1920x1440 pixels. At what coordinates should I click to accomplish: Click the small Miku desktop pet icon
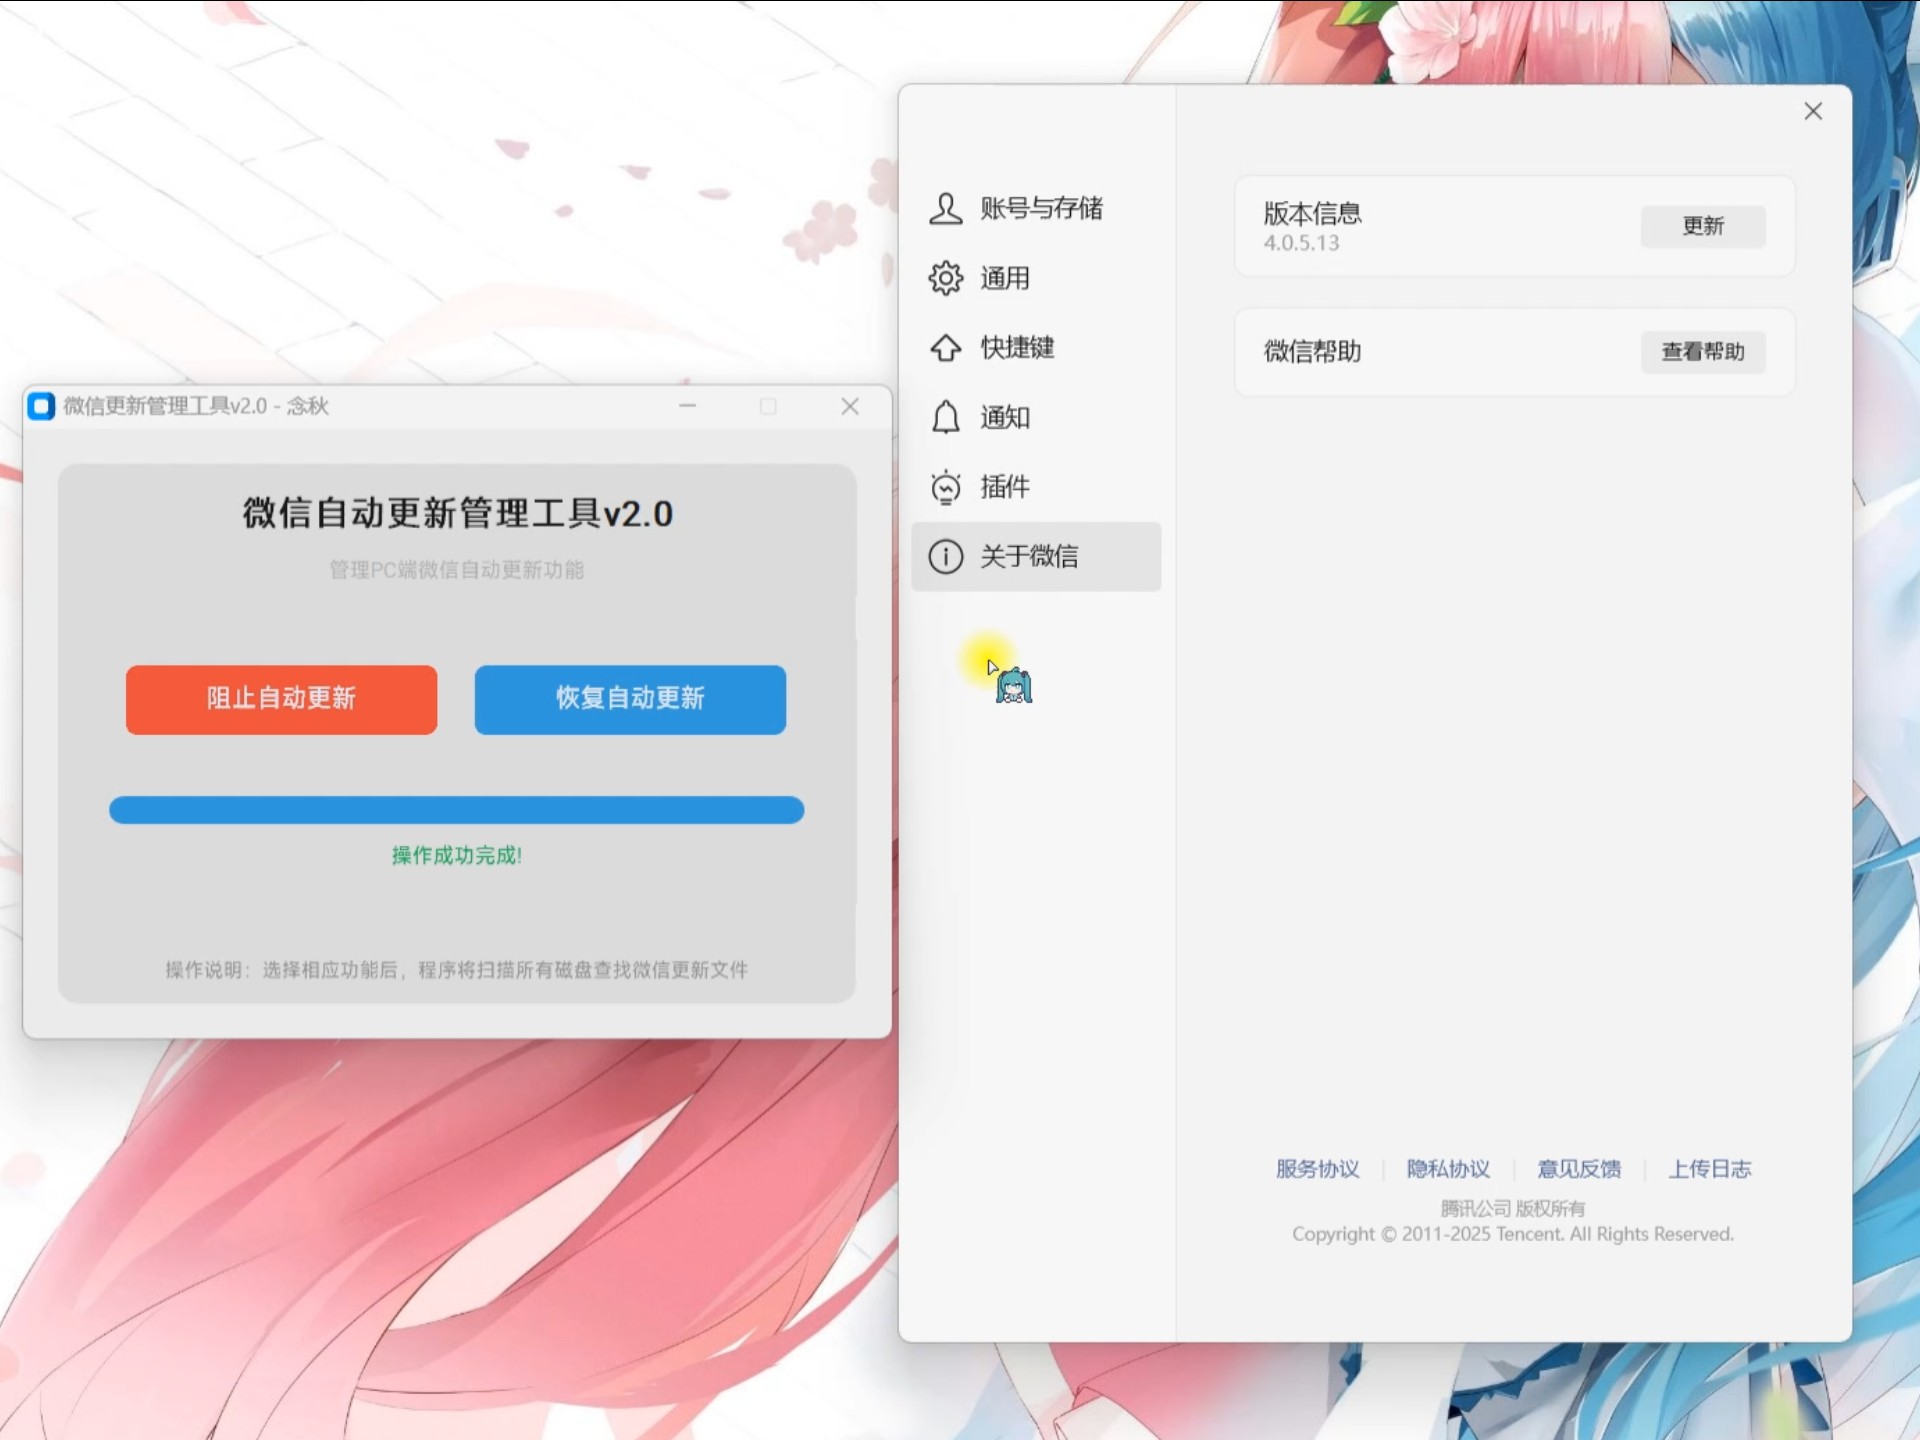(1013, 685)
